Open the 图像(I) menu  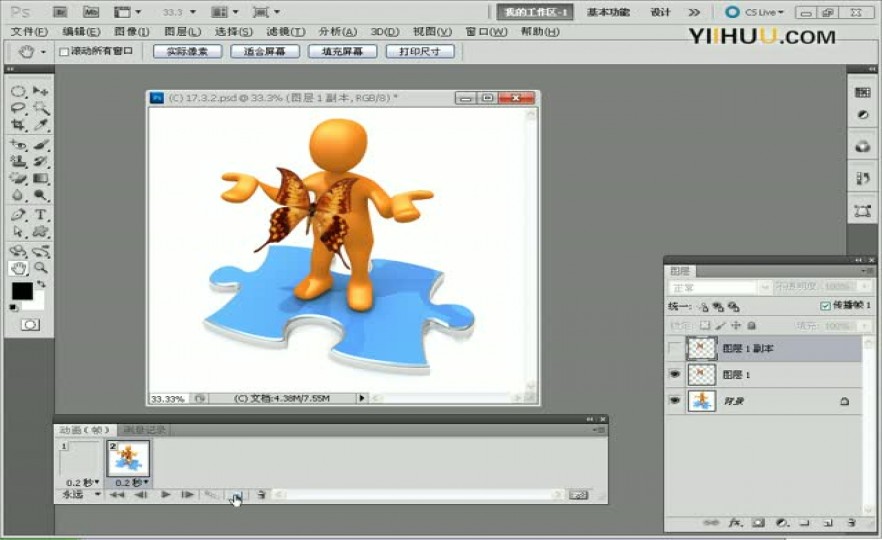point(132,32)
